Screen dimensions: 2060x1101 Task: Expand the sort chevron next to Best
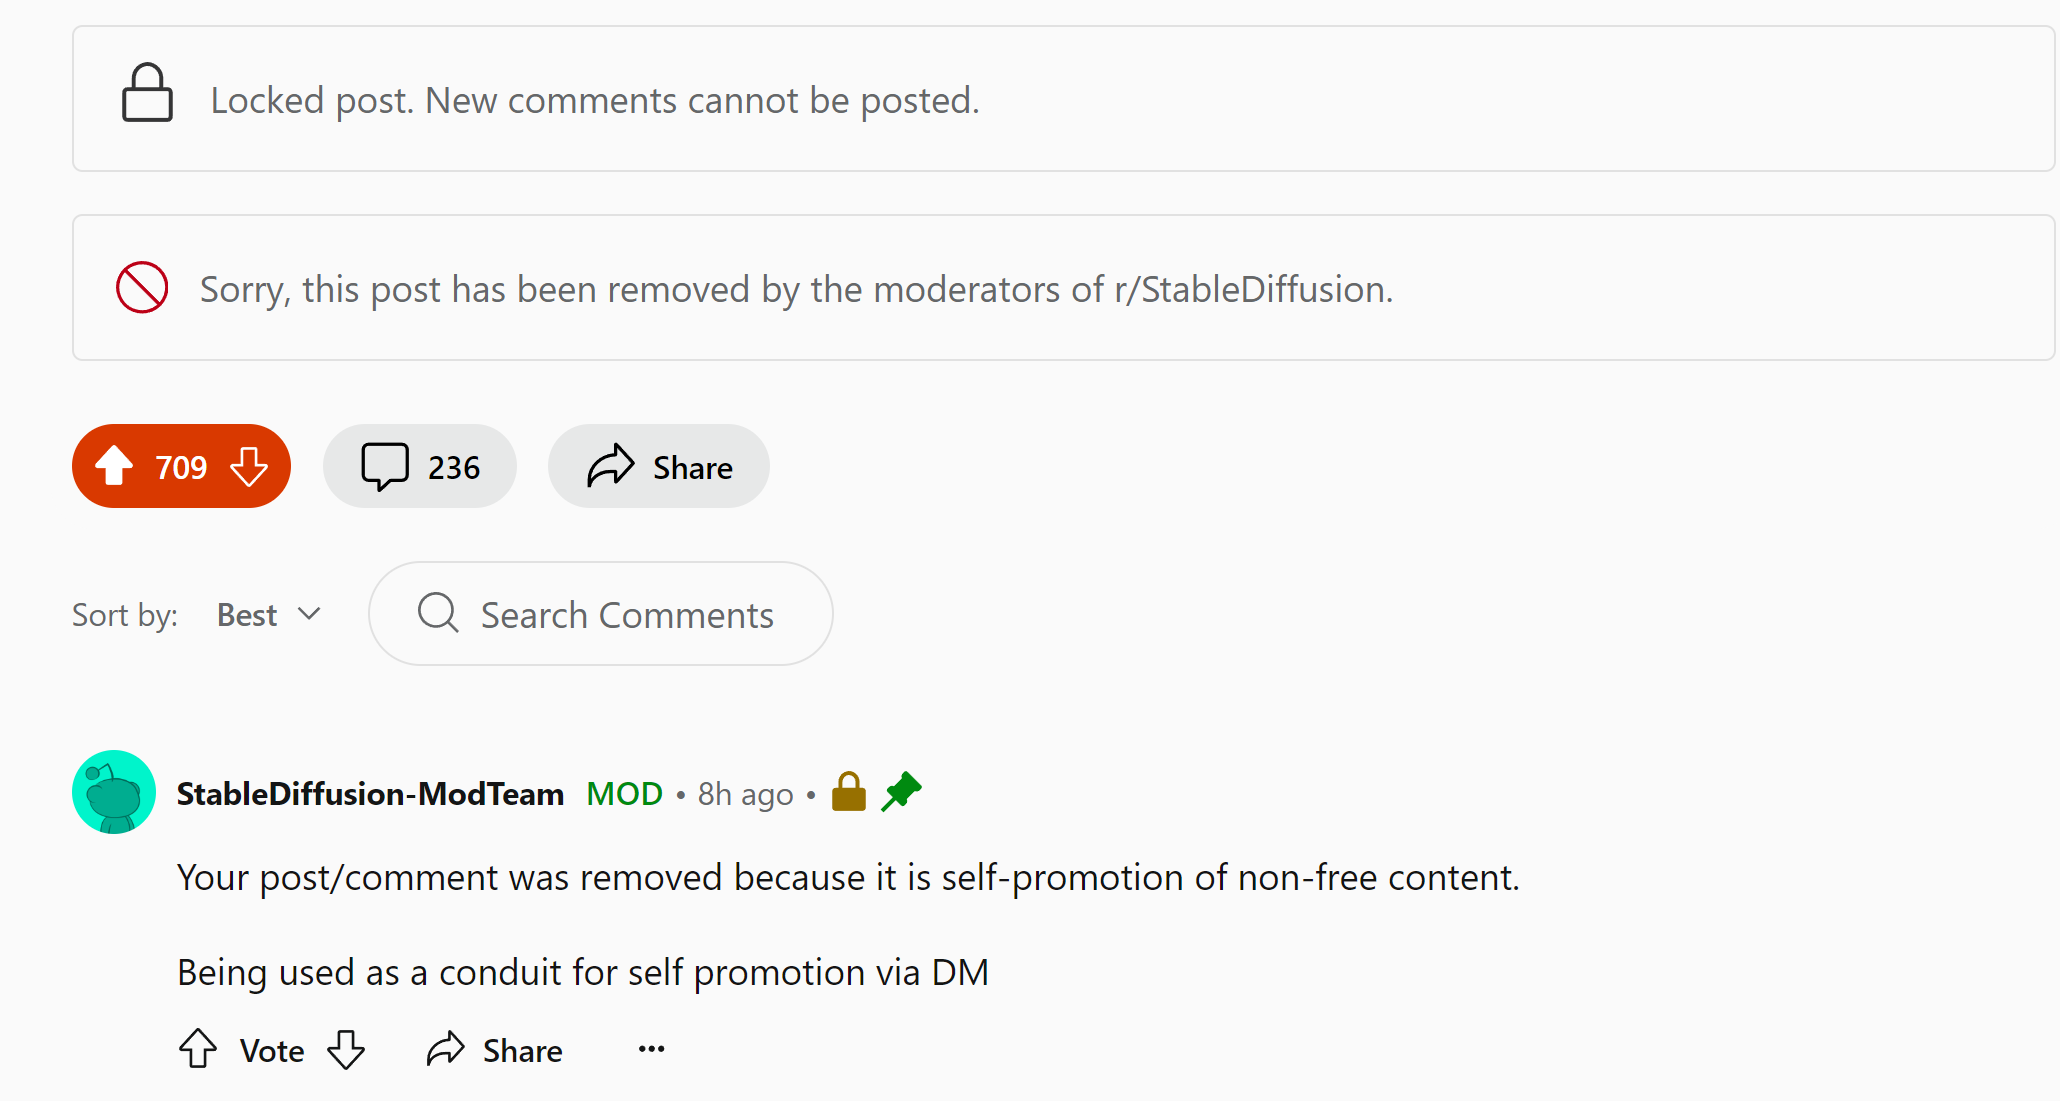[x=310, y=614]
